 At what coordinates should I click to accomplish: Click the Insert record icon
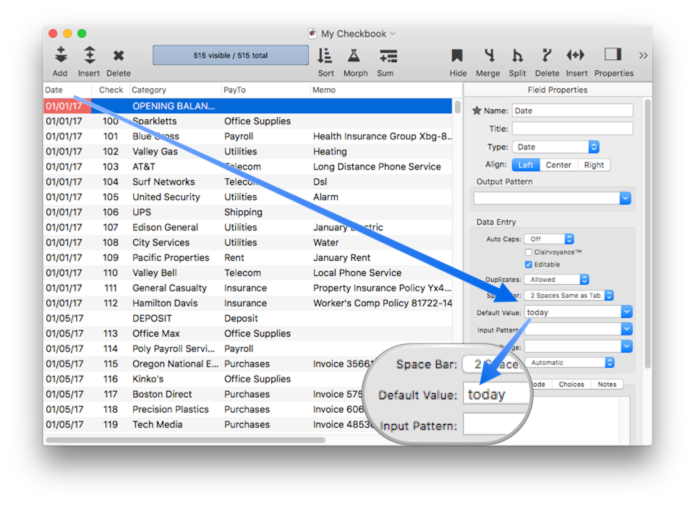click(x=89, y=55)
